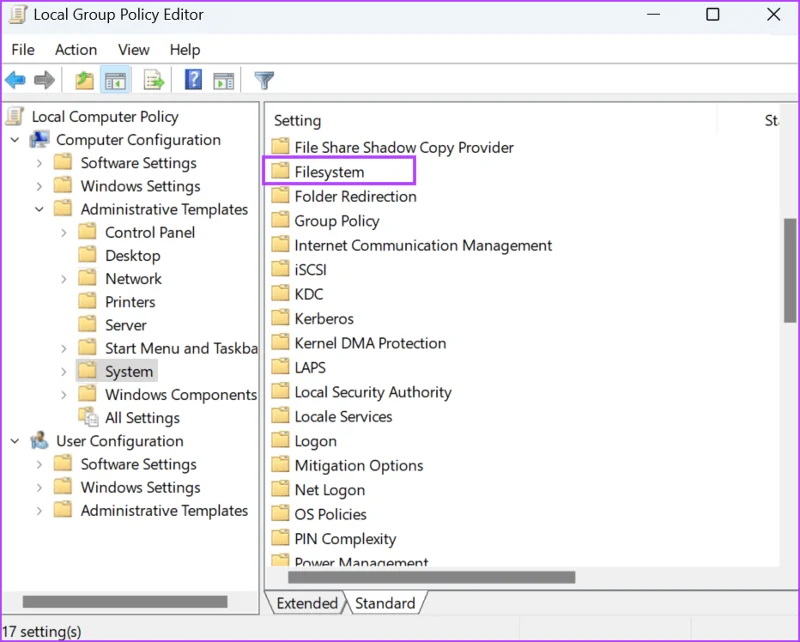Expand the Start Menu and Taskbar node
The height and width of the screenshot is (642, 800).
click(x=64, y=349)
